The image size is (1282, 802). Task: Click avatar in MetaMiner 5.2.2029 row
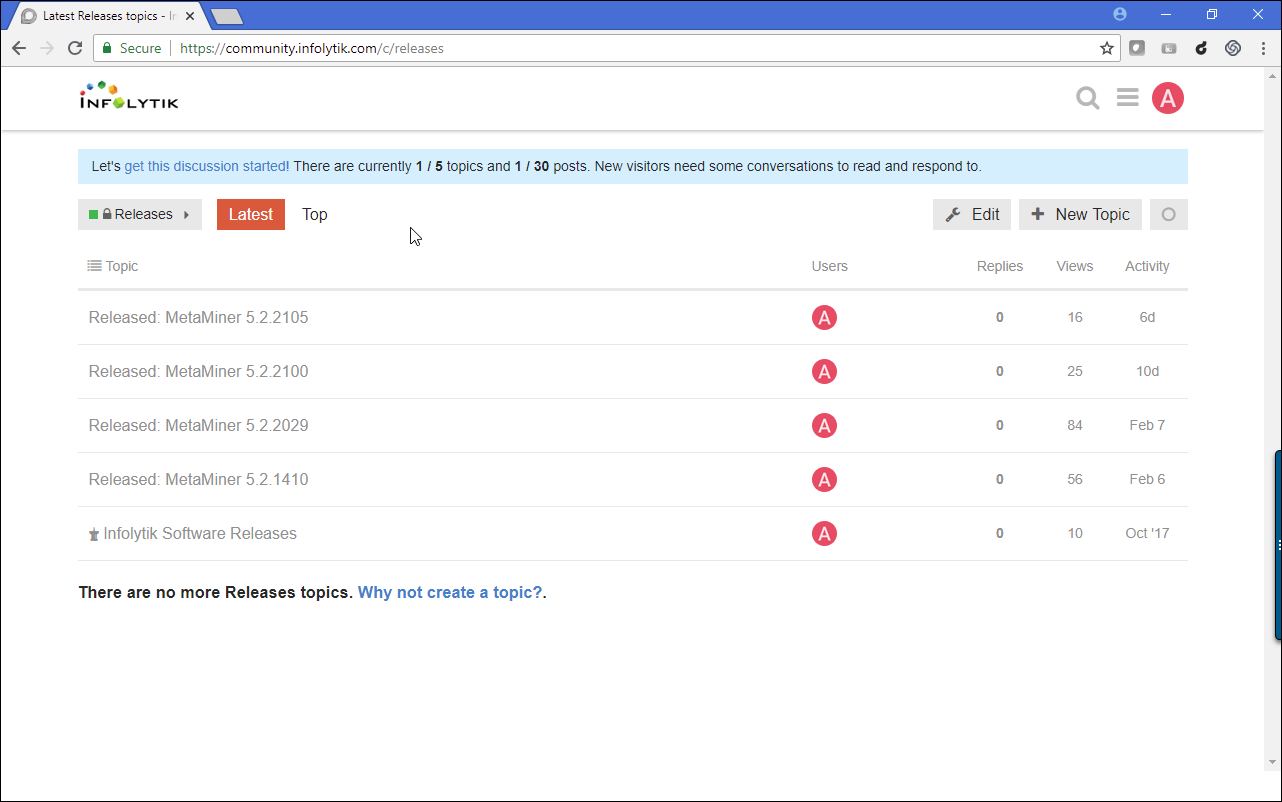tap(824, 426)
